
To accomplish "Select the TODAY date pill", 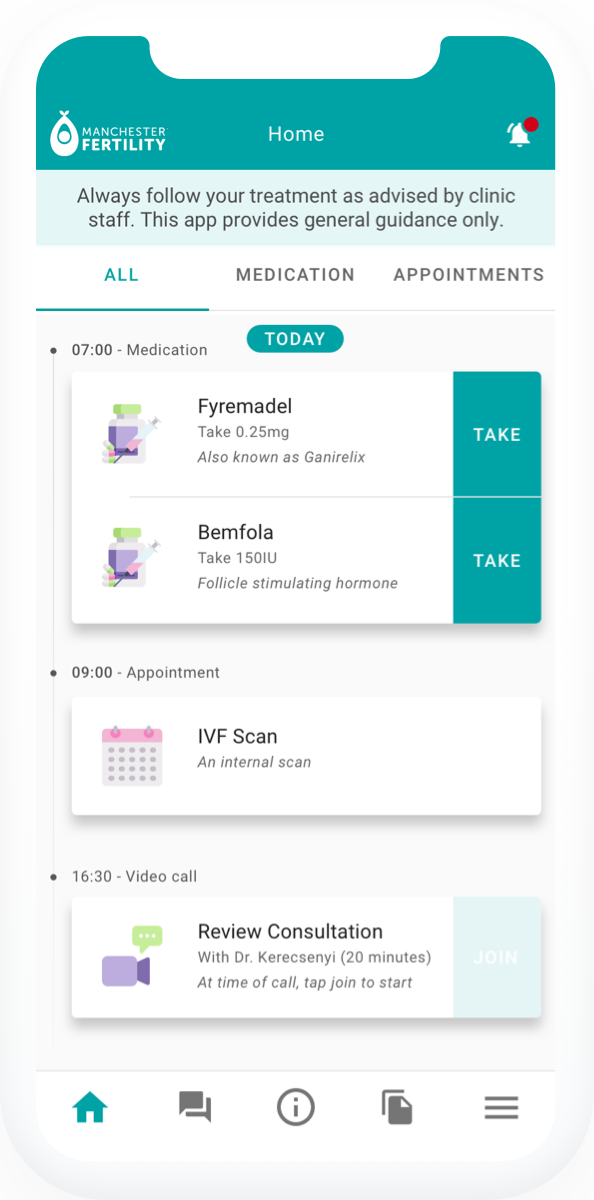I will tap(295, 339).
